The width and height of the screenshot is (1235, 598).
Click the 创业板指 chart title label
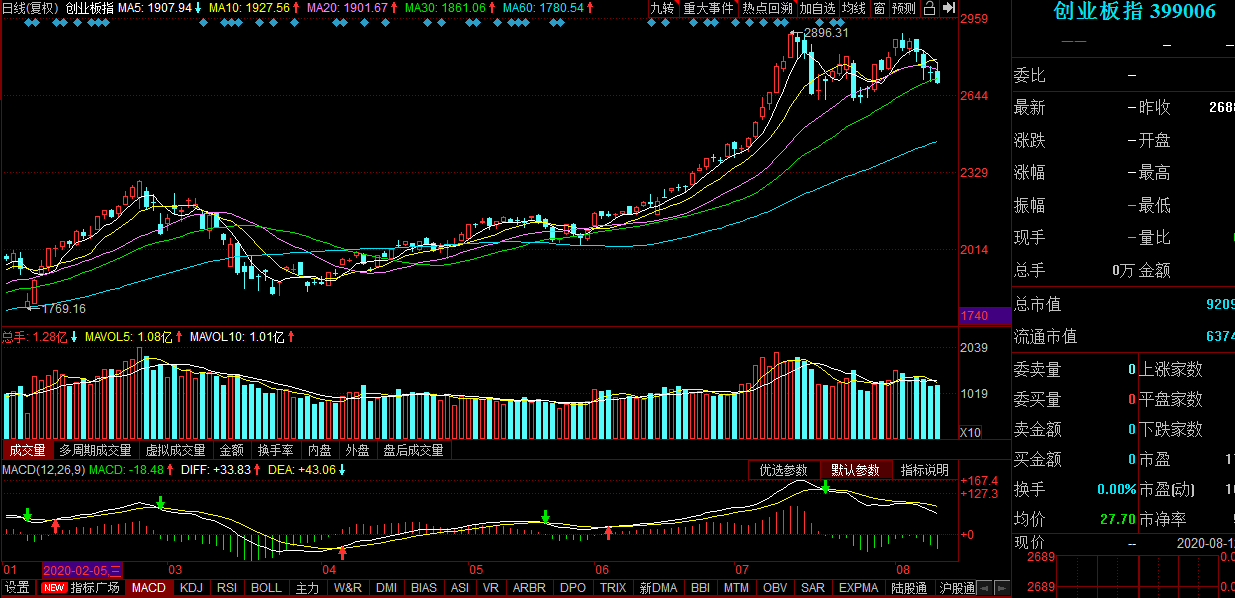pos(90,8)
